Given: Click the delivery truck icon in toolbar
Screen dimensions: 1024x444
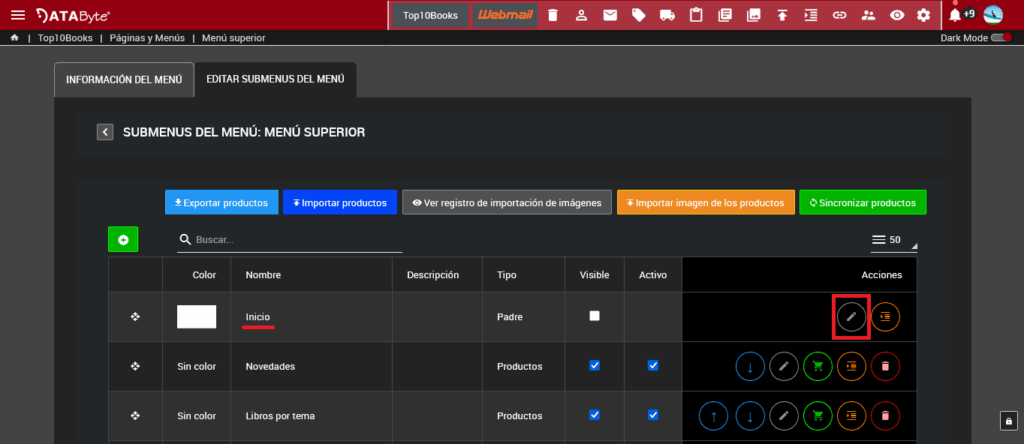Looking at the screenshot, I should 667,15.
